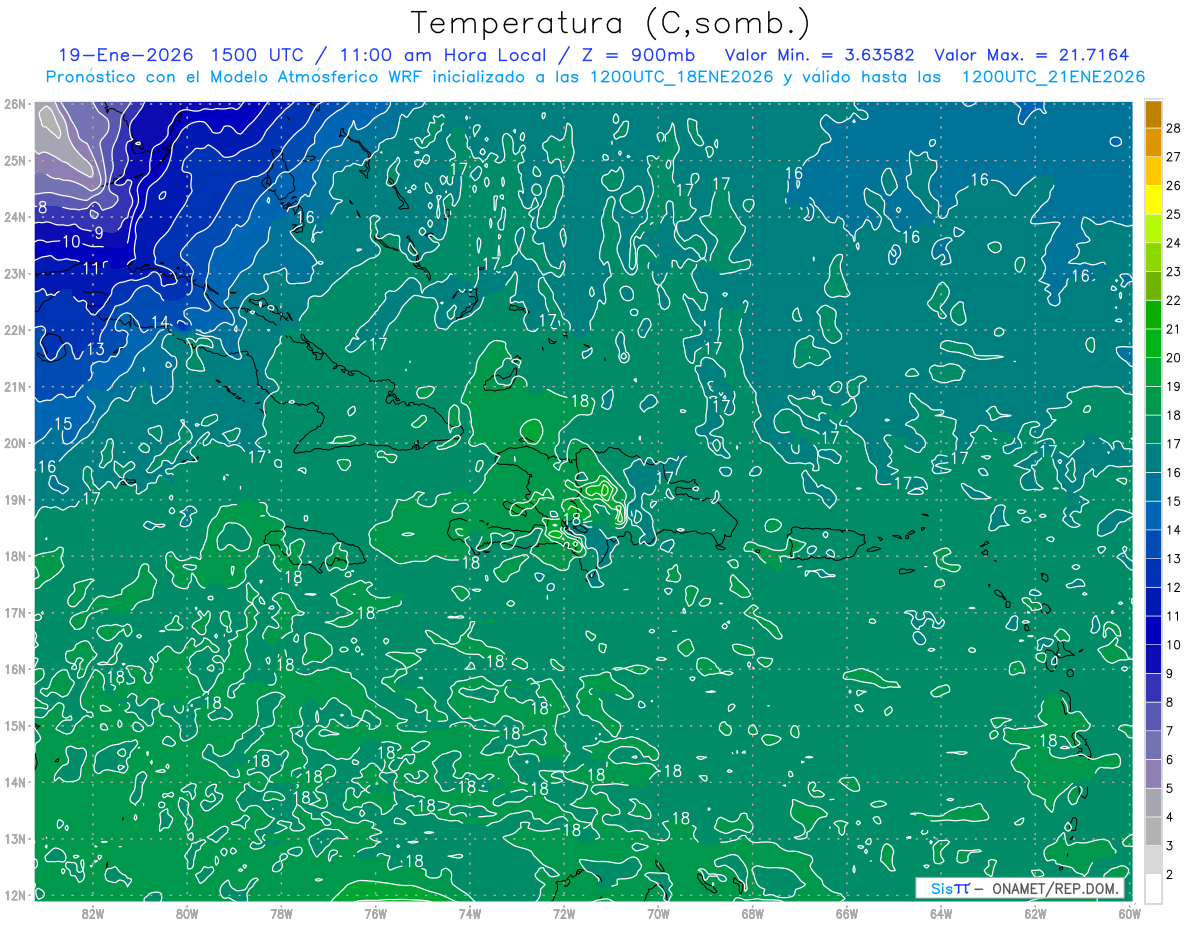Click the "74W" longitude axis label
Viewport: 1200px width, 927px height.
tap(469, 912)
